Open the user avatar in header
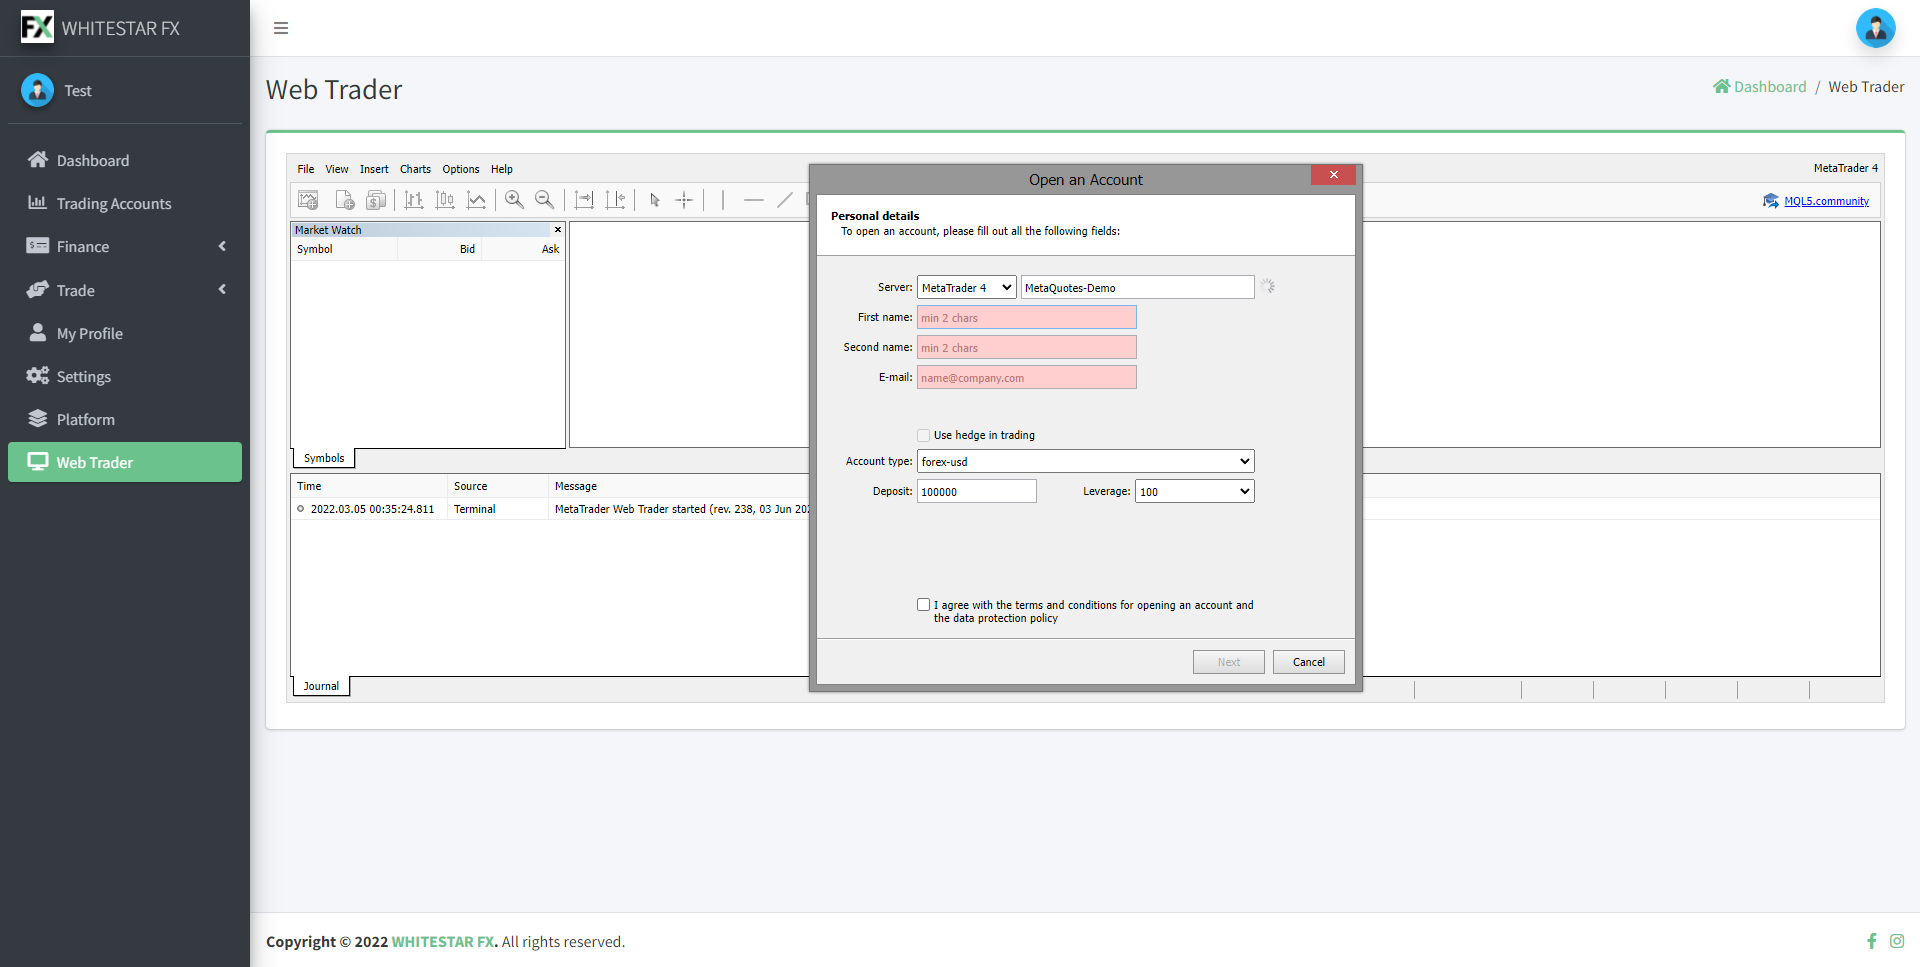 pos(1875,28)
